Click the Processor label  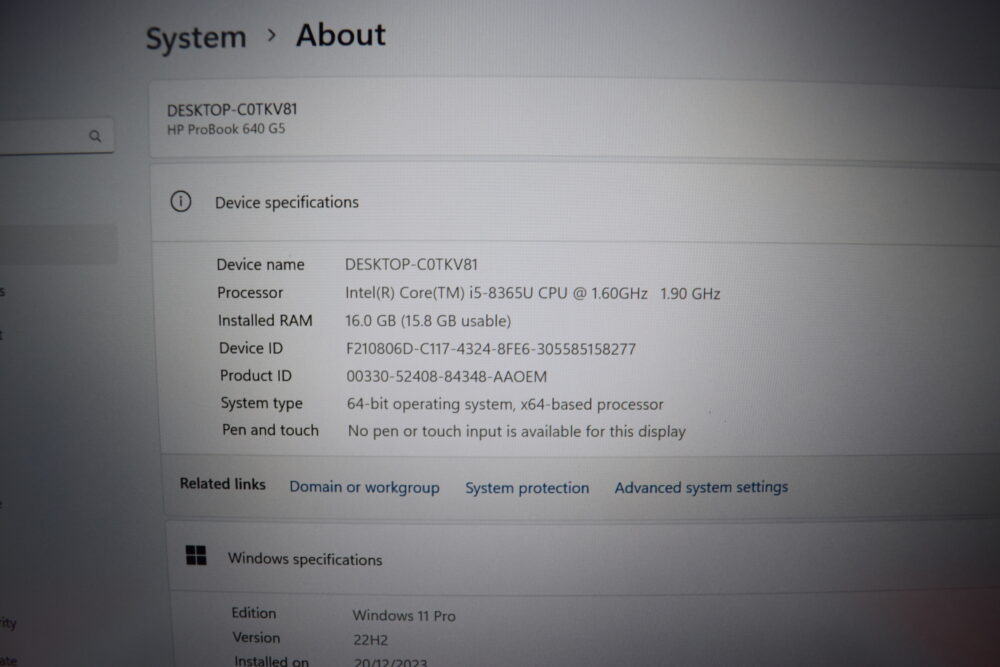(x=250, y=293)
